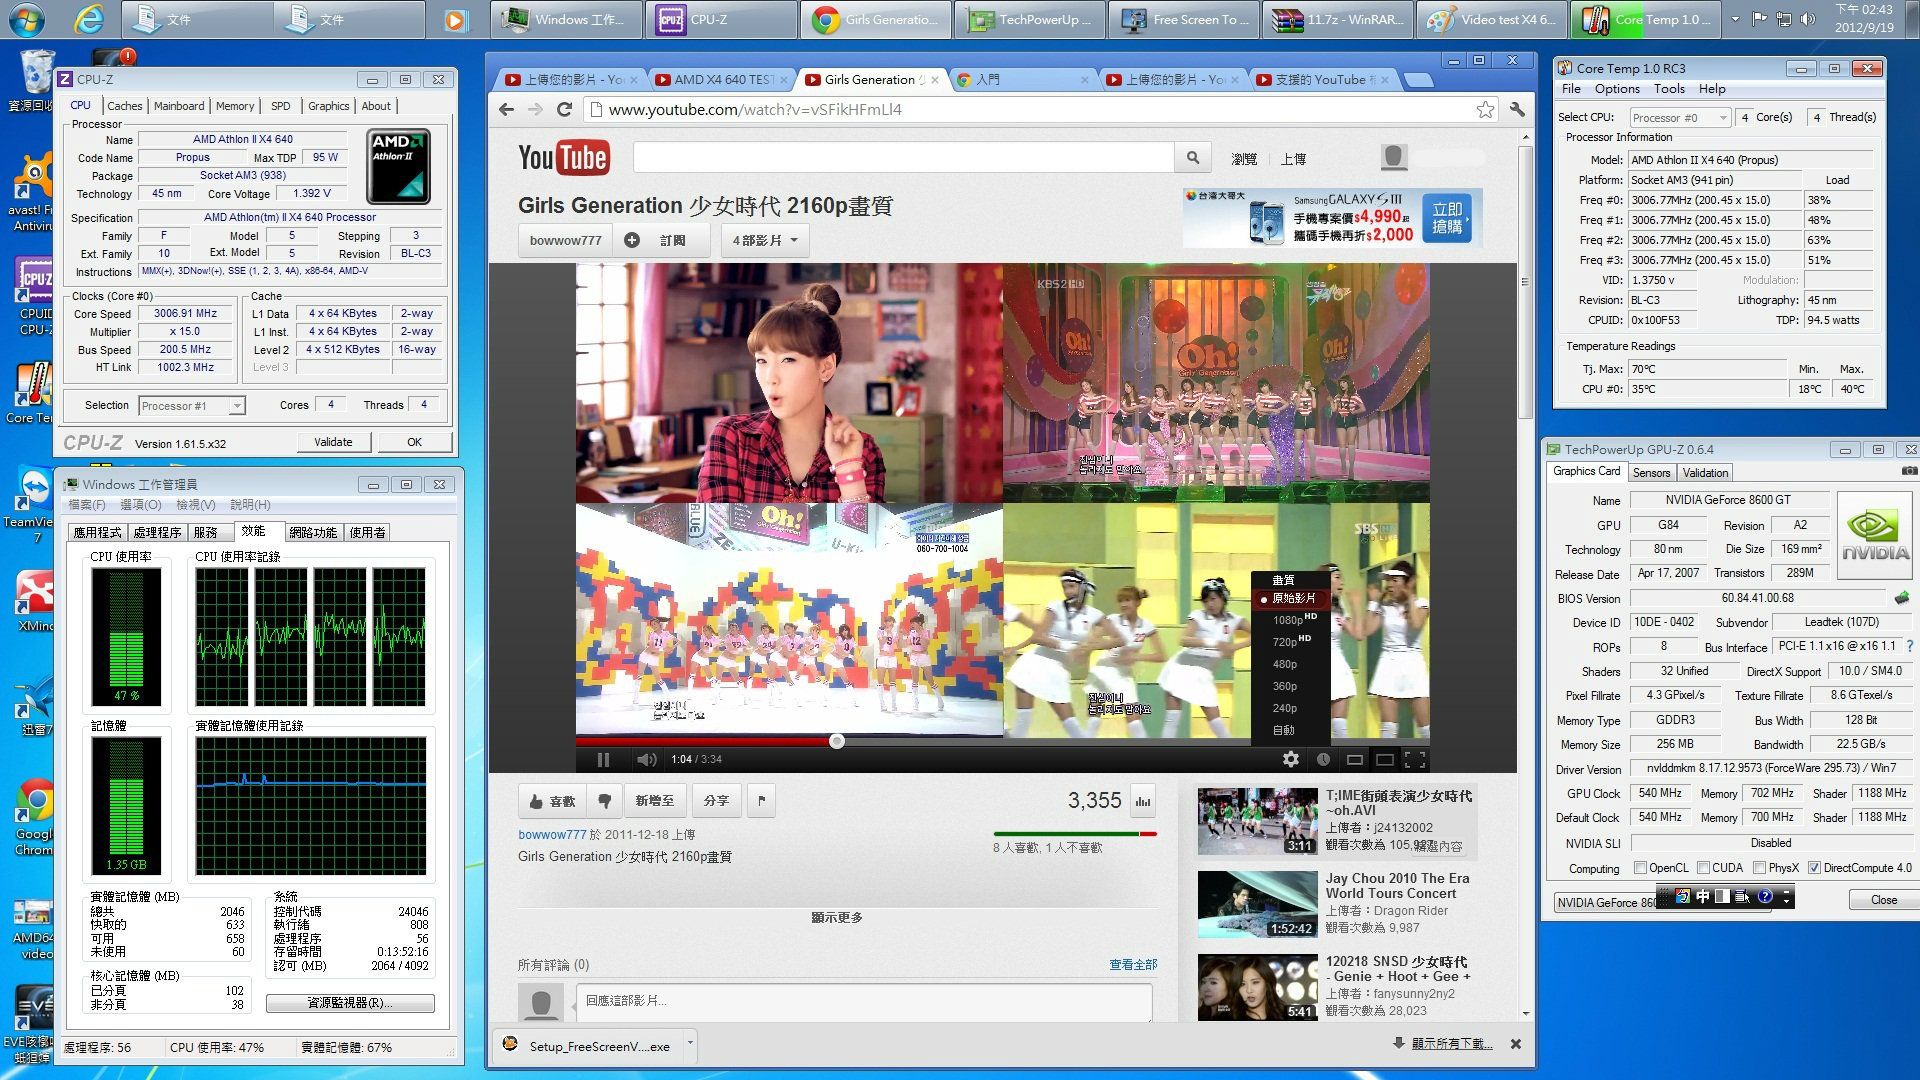The width and height of the screenshot is (1920, 1080).
Task: Flag the video with flag icon
Action: pyautogui.click(x=761, y=801)
